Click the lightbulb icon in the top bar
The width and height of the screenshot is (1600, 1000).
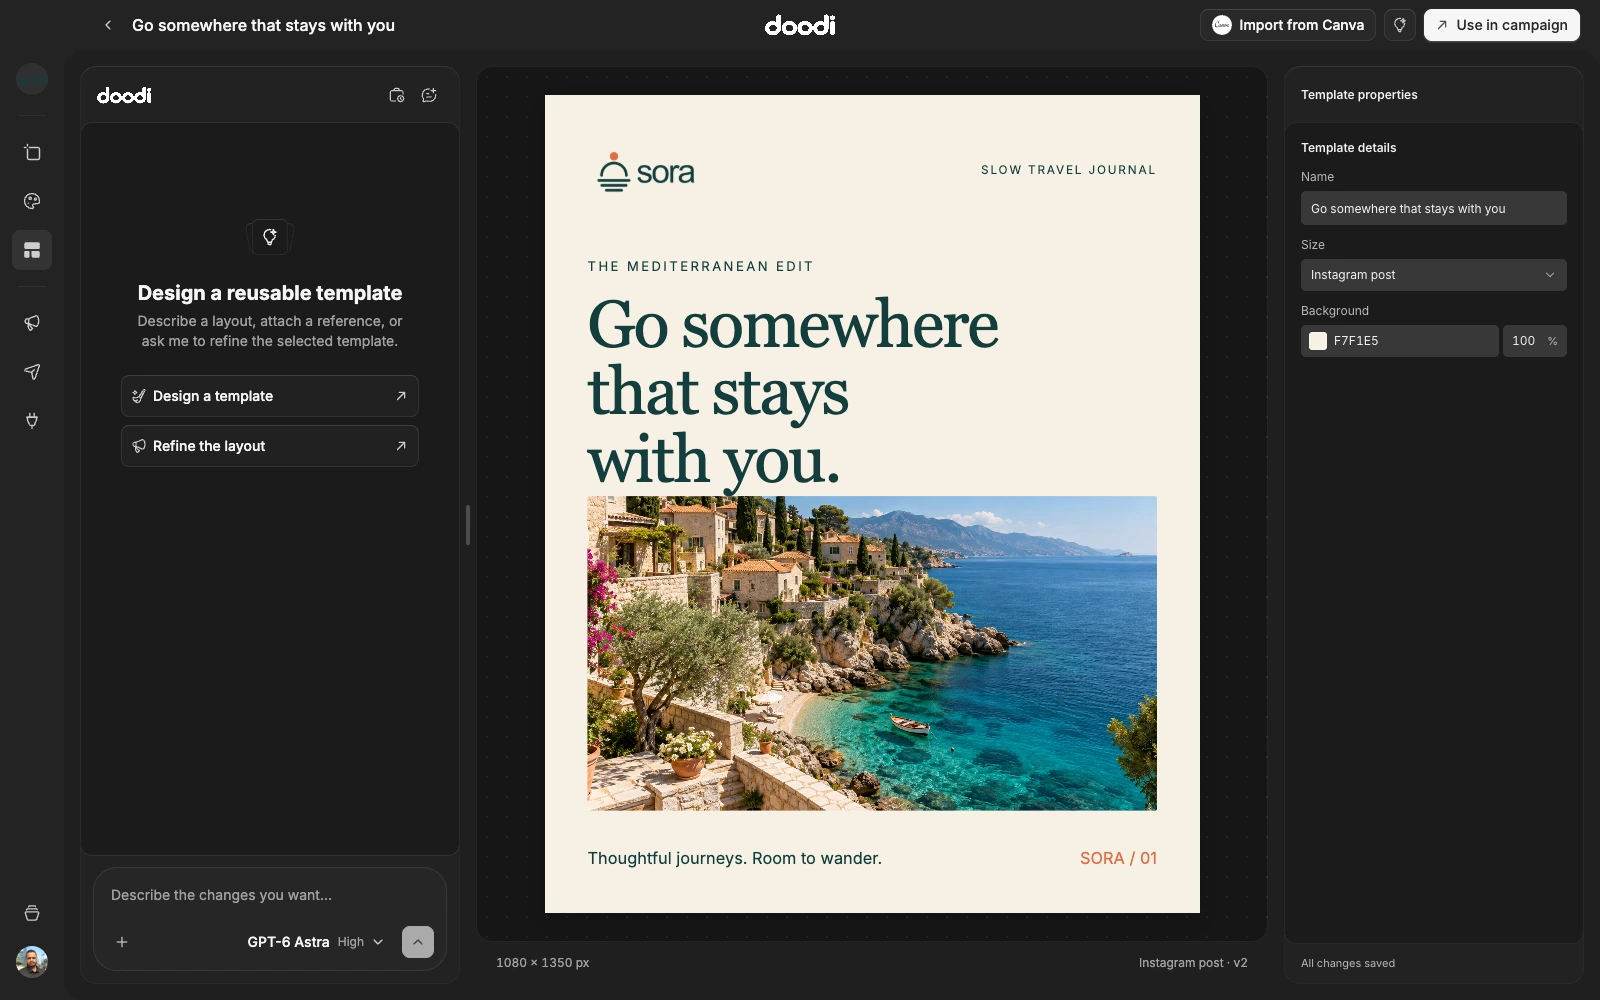[x=1400, y=25]
